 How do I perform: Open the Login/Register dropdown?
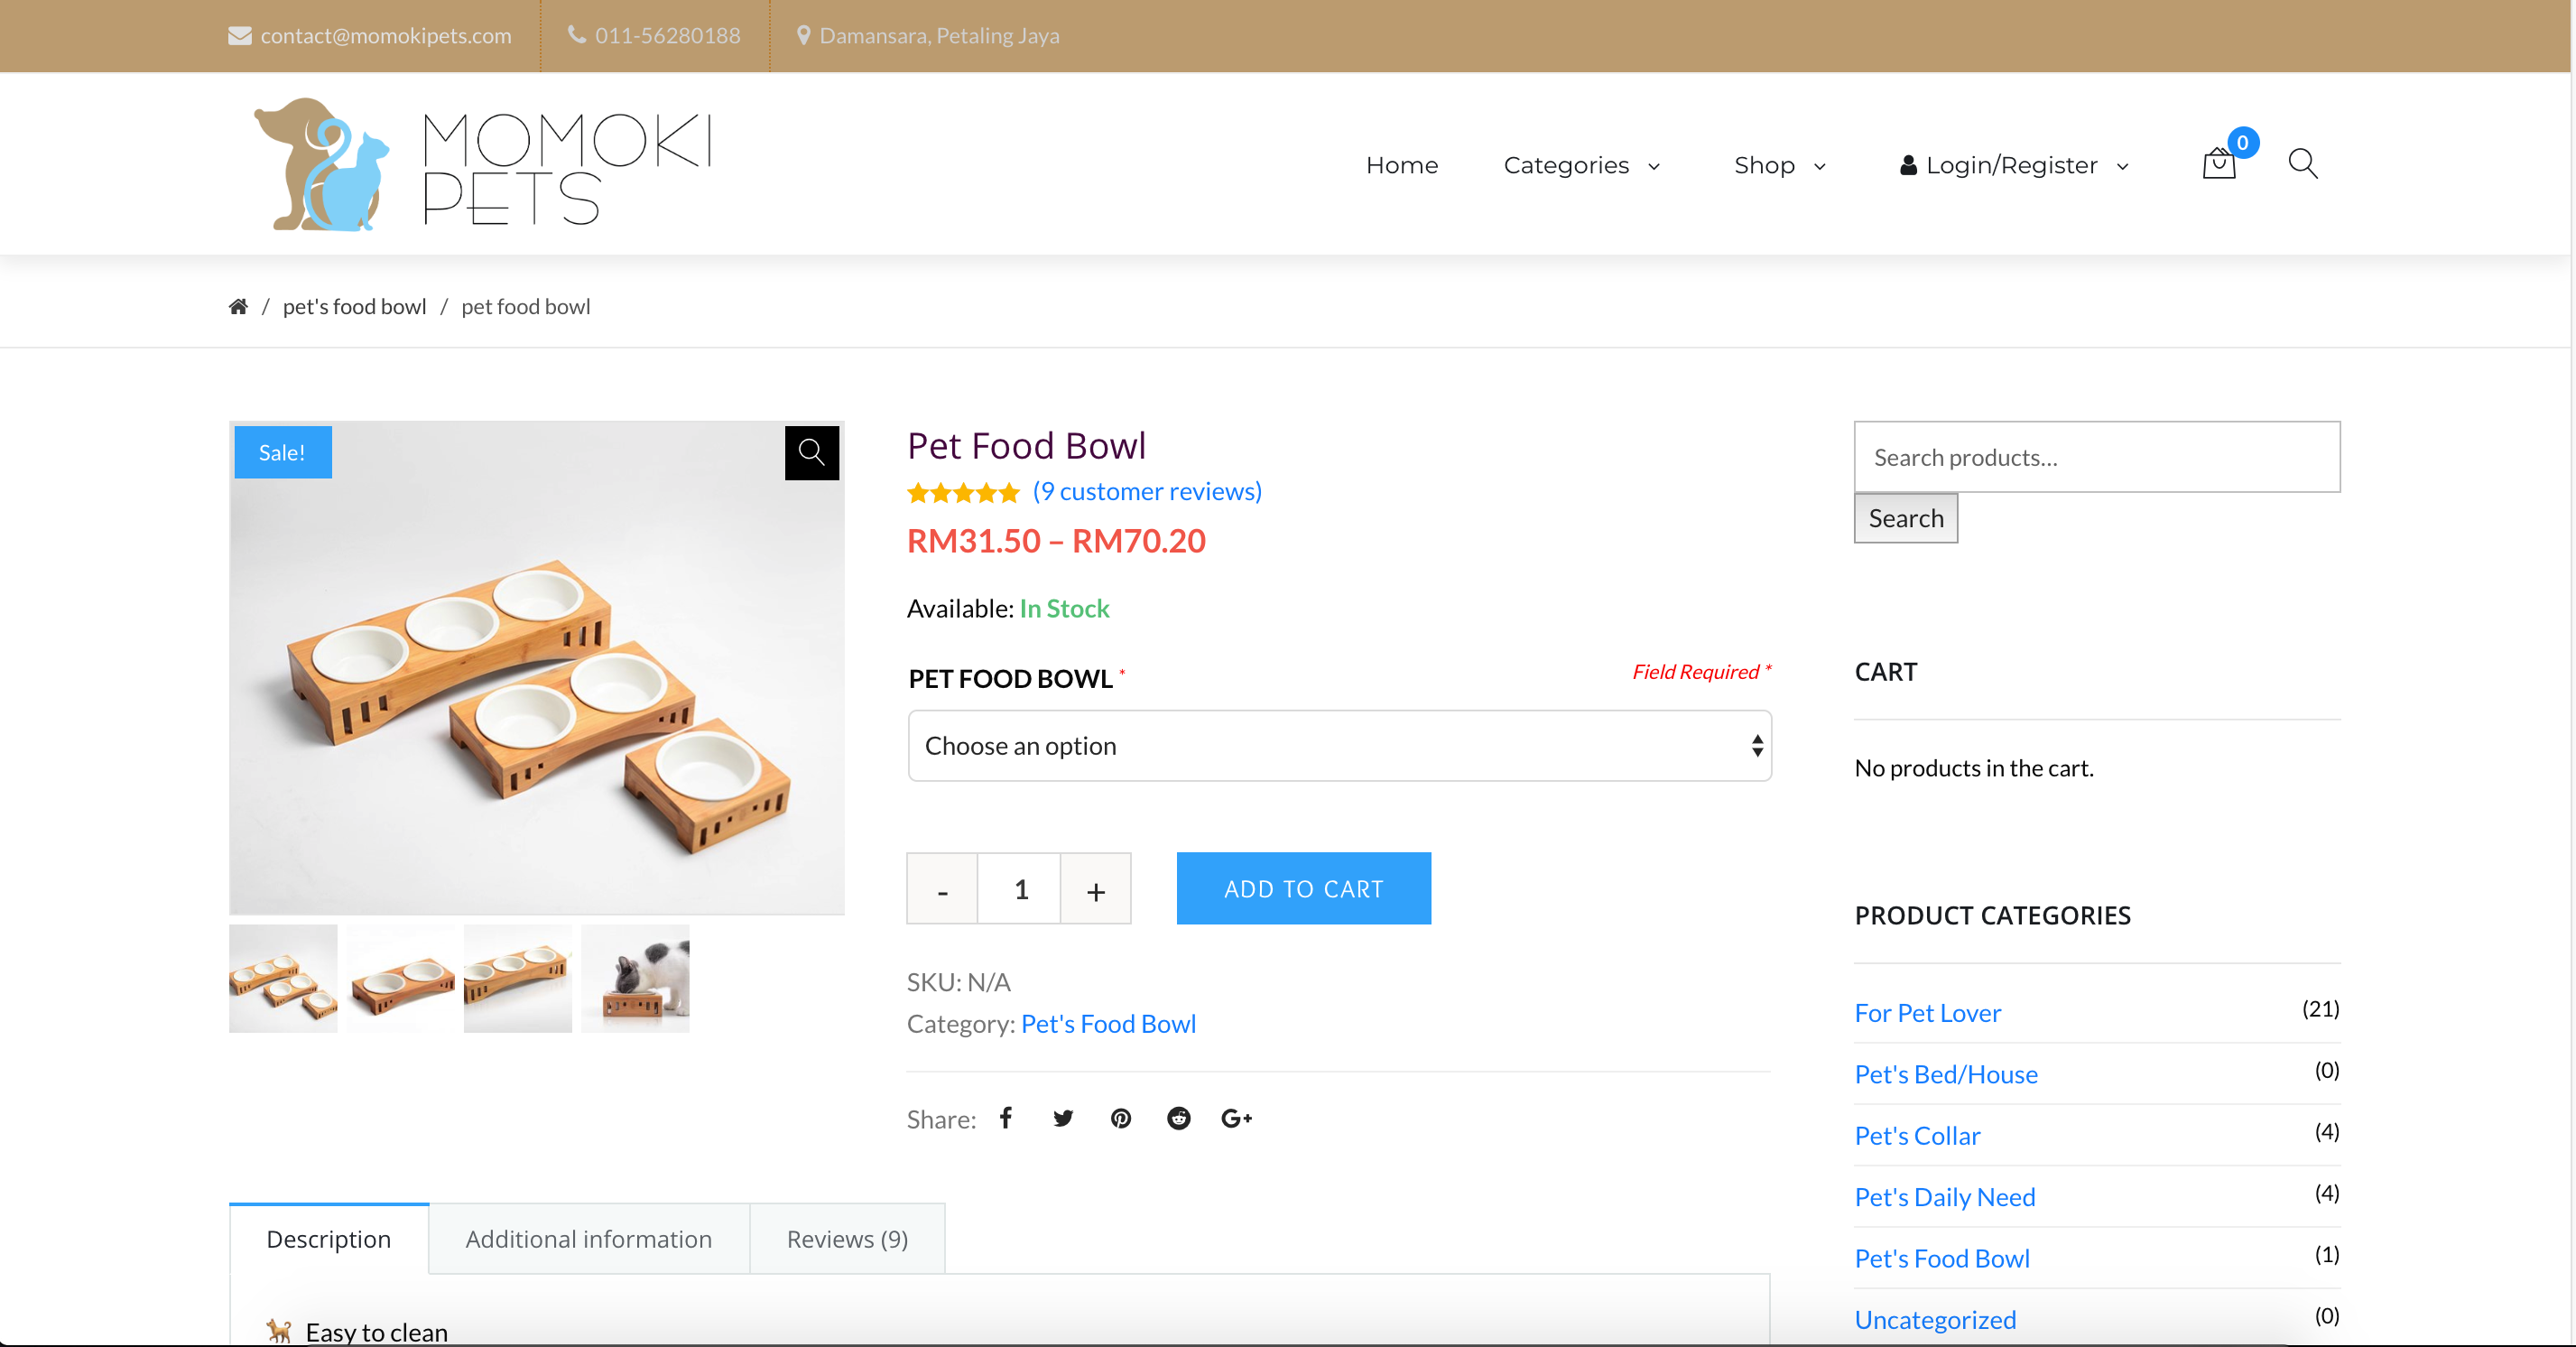tap(2014, 165)
